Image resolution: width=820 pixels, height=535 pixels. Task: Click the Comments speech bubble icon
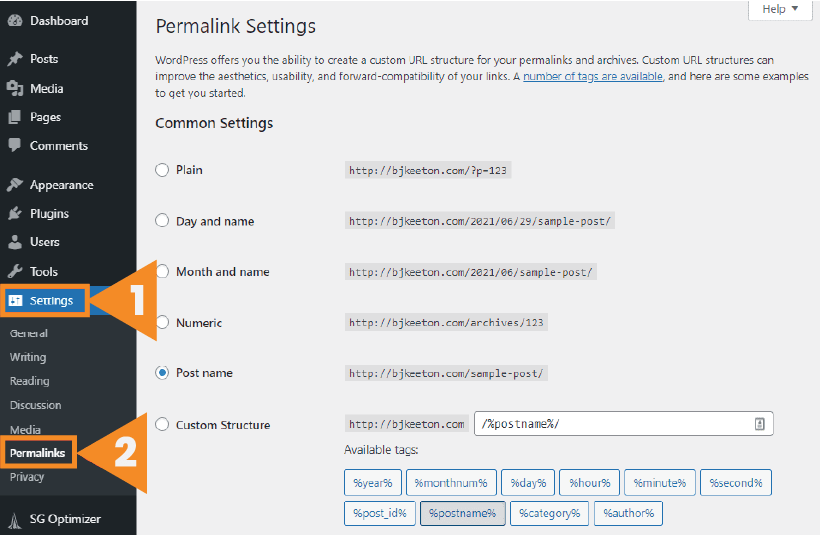pos(15,145)
